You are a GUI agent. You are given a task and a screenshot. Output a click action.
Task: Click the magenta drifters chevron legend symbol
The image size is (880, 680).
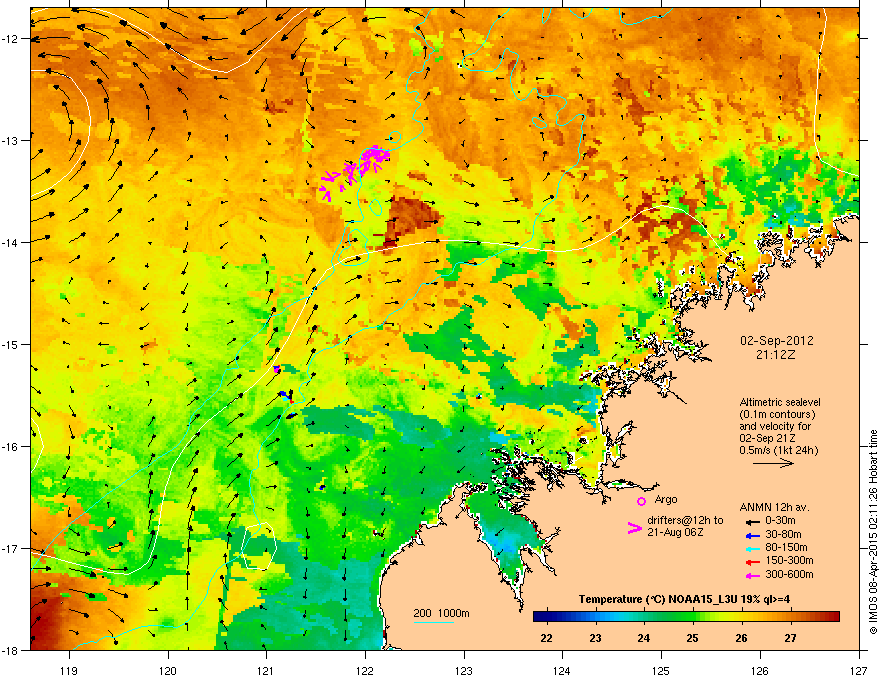coord(634,527)
